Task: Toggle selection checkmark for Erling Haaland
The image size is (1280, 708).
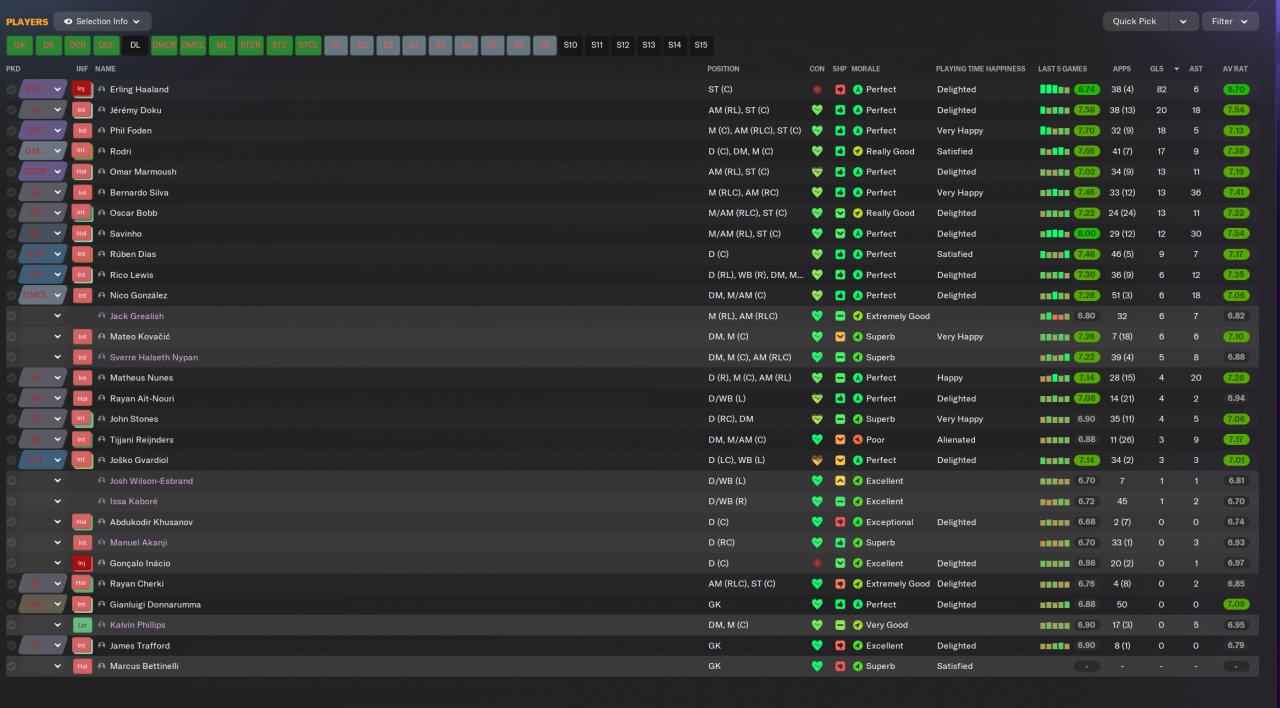Action: (12, 90)
